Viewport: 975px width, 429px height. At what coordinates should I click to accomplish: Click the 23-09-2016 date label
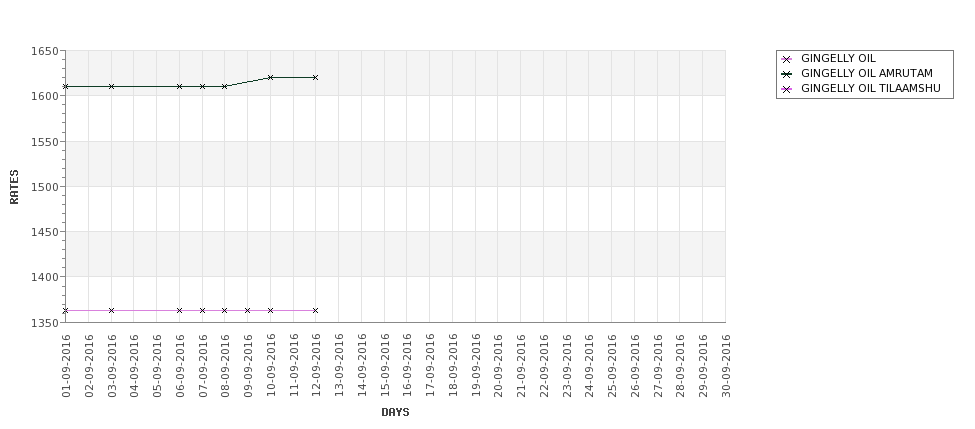(x=566, y=366)
